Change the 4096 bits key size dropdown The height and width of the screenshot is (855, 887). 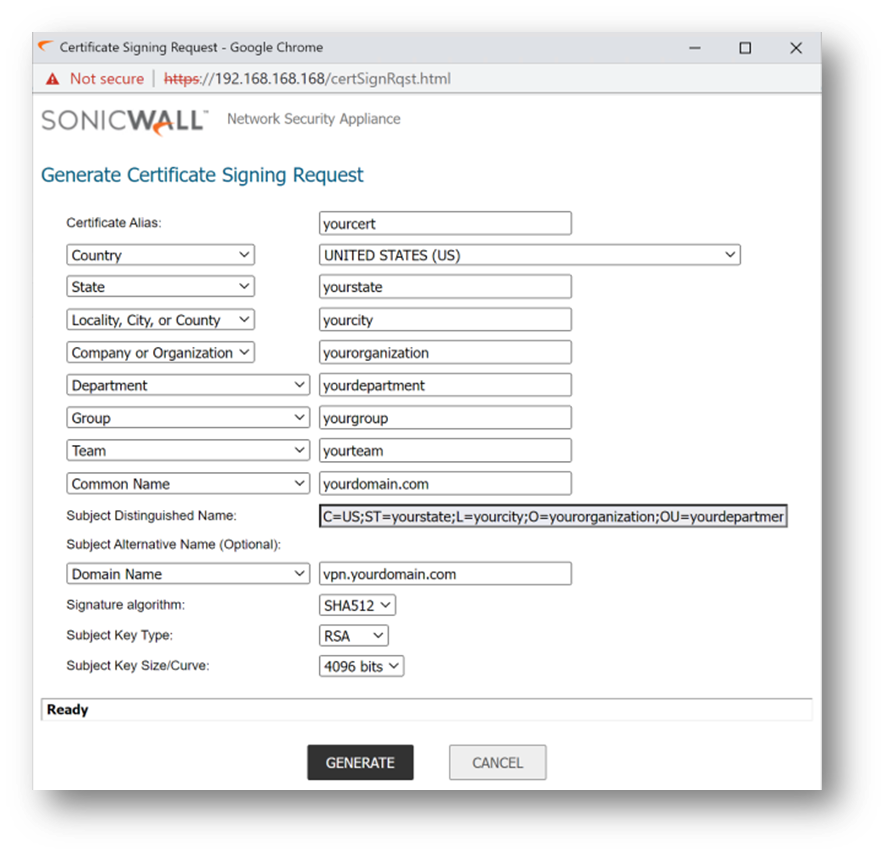pos(361,666)
